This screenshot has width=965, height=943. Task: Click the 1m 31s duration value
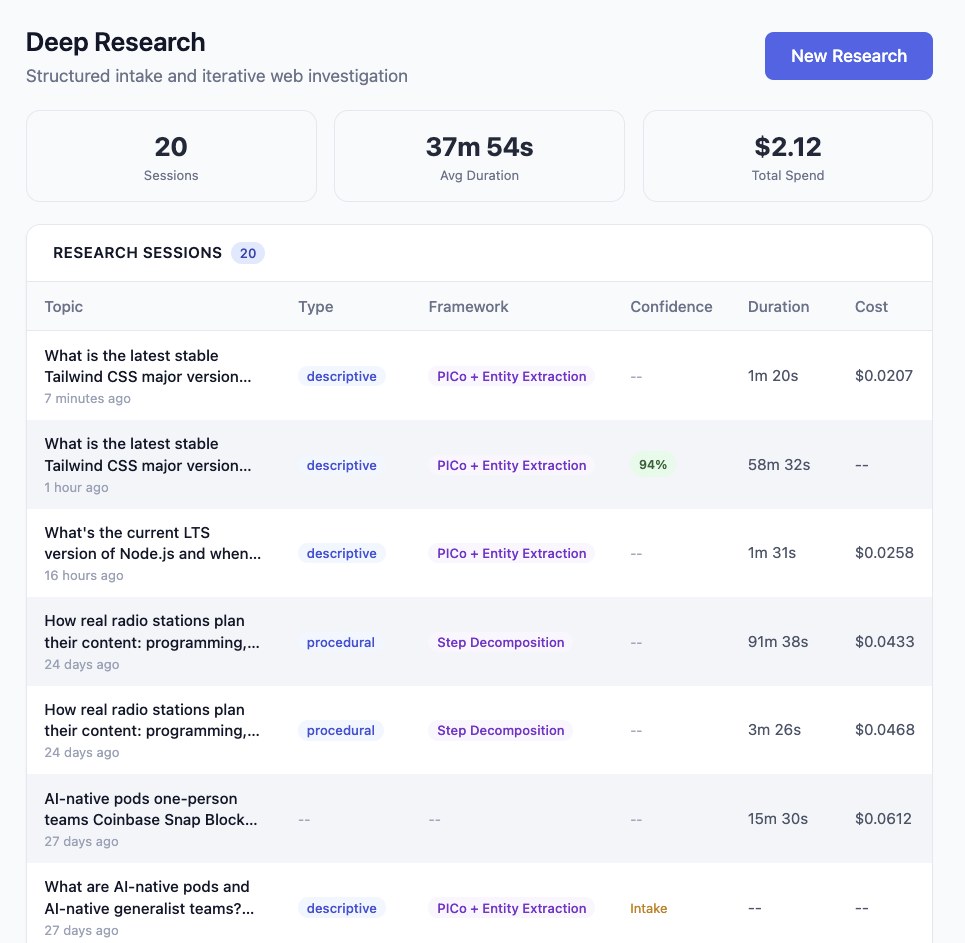pos(772,553)
